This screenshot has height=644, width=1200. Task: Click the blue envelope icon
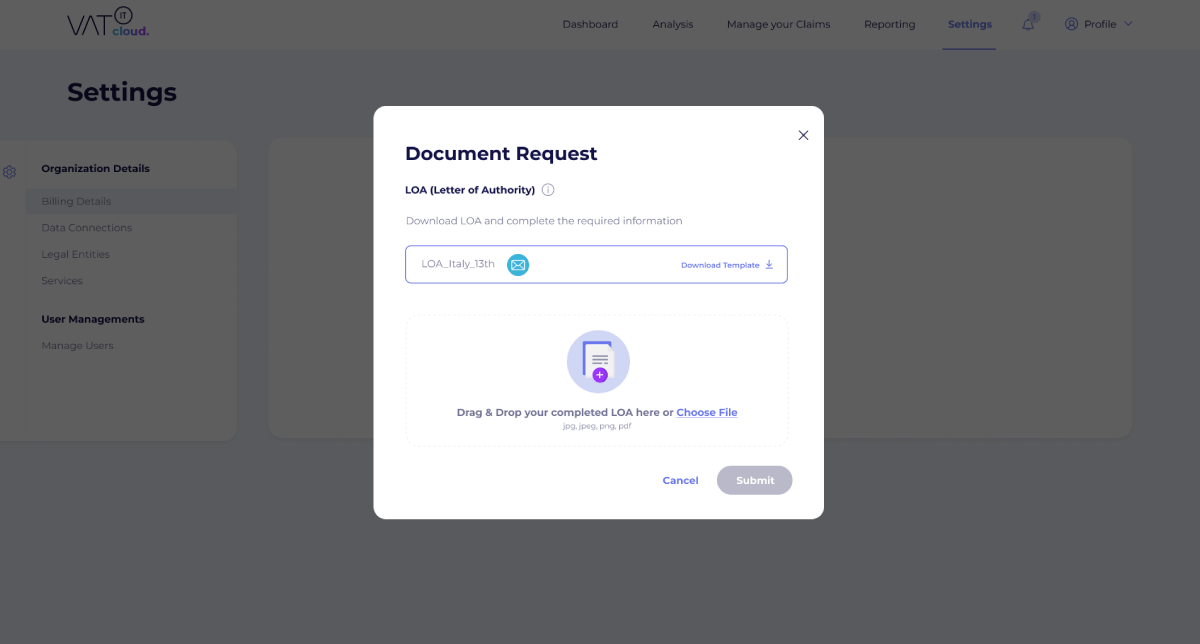518,265
